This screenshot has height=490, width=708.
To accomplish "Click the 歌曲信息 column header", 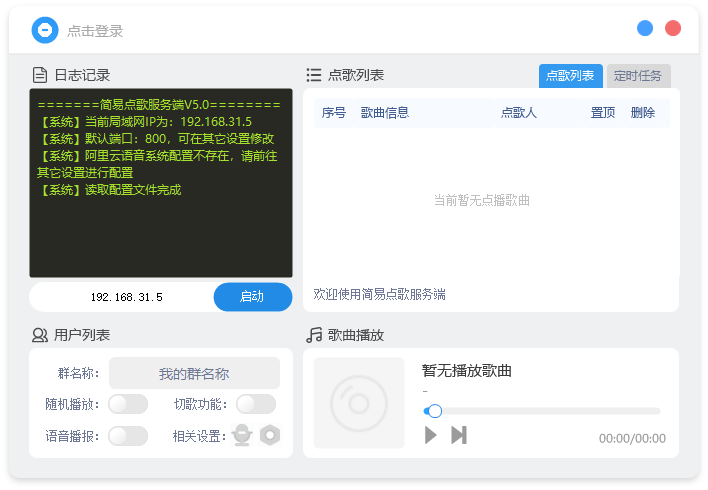I will click(385, 112).
